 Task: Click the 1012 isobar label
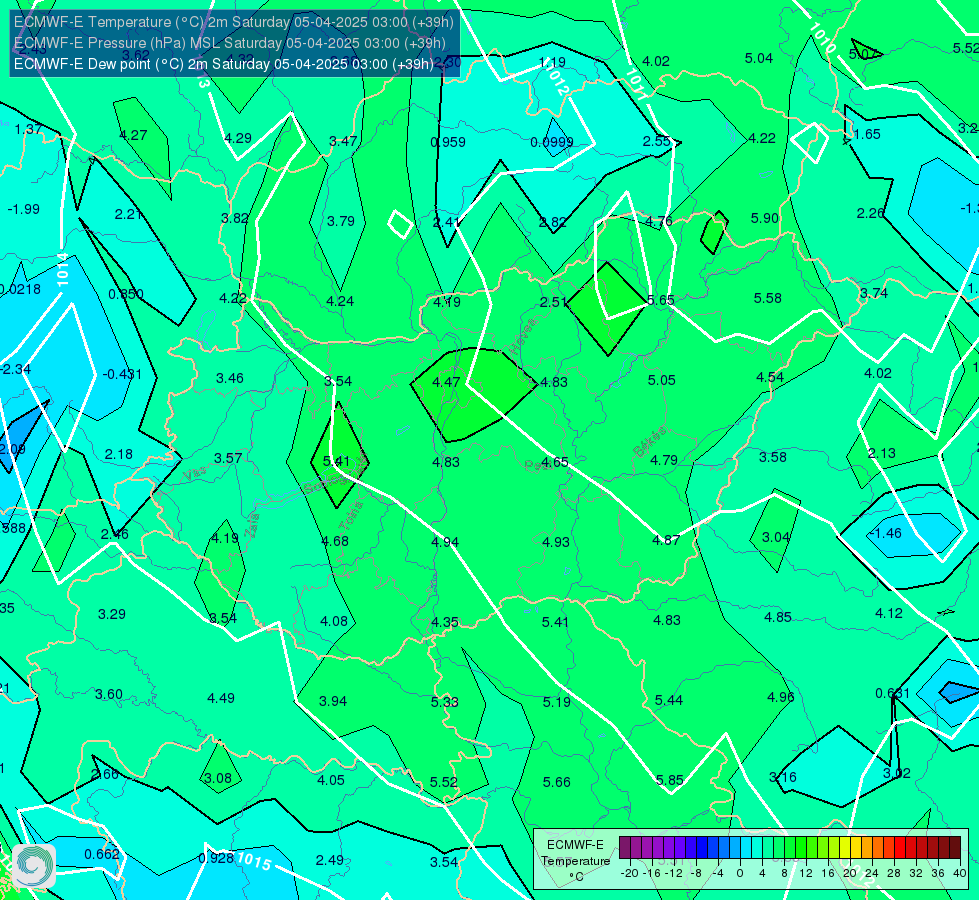coord(557,81)
